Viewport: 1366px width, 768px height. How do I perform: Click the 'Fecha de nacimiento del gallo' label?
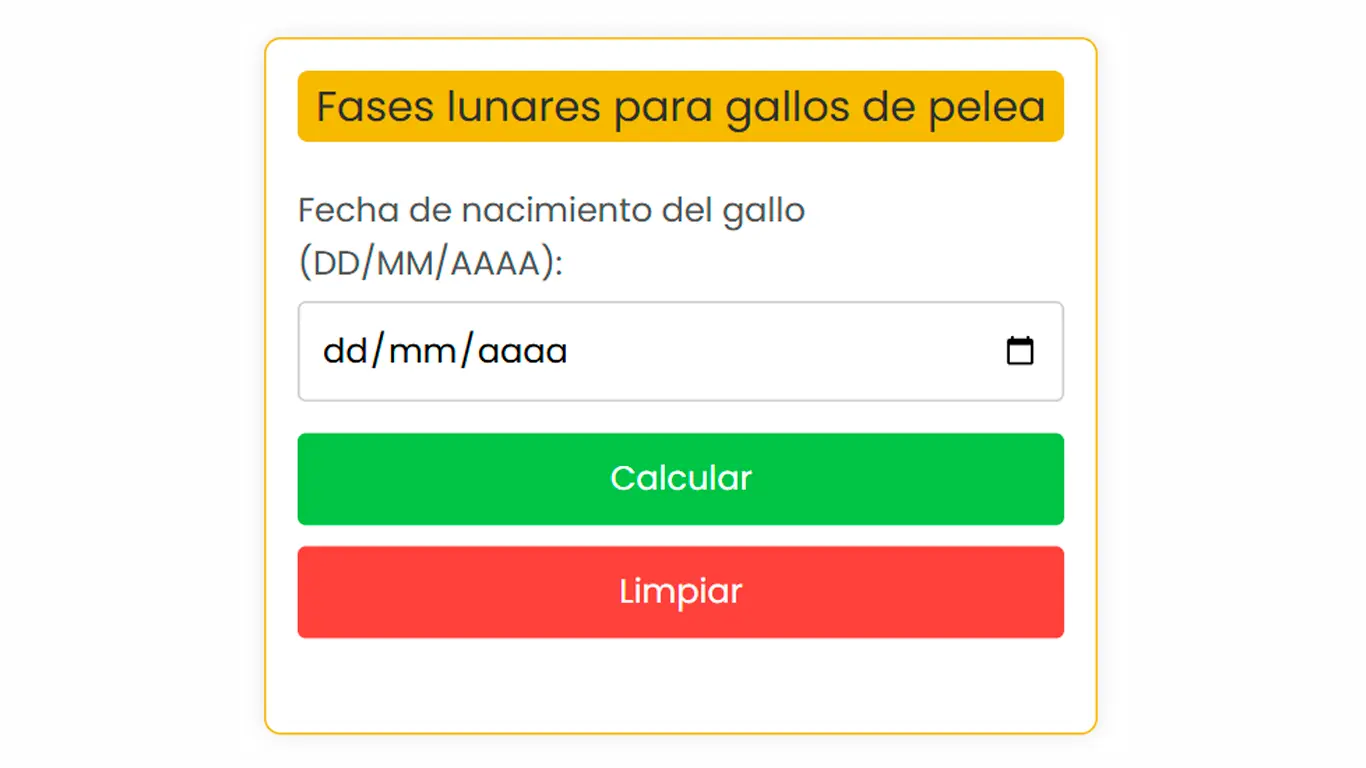[551, 211]
